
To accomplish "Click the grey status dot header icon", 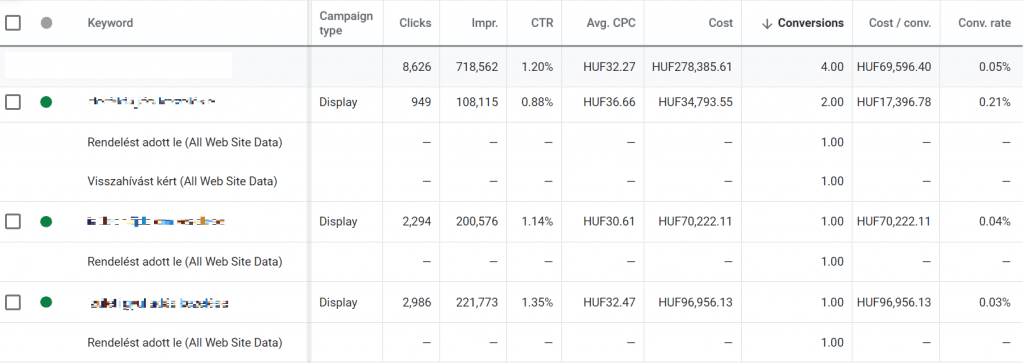I will pos(46,23).
